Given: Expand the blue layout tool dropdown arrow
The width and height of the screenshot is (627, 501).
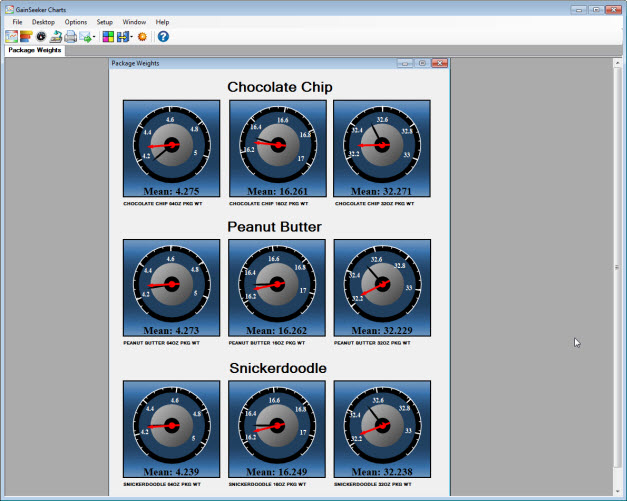Looking at the screenshot, I should 132,38.
